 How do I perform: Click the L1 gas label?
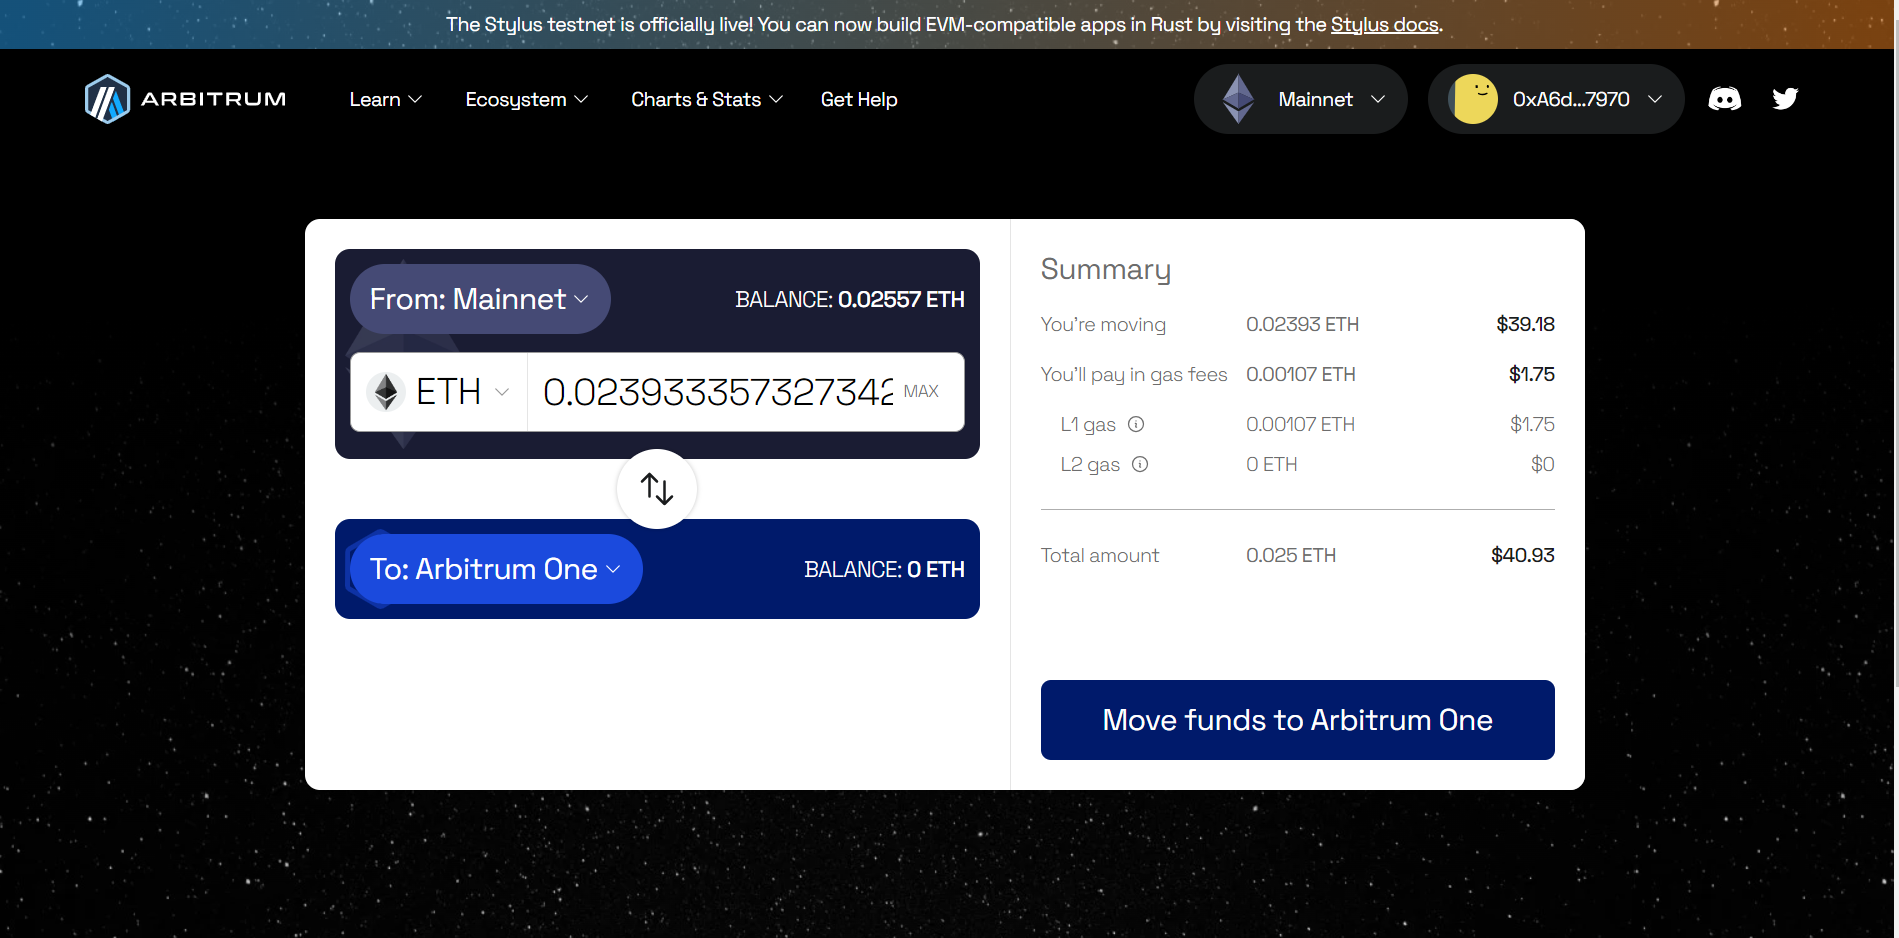point(1088,424)
